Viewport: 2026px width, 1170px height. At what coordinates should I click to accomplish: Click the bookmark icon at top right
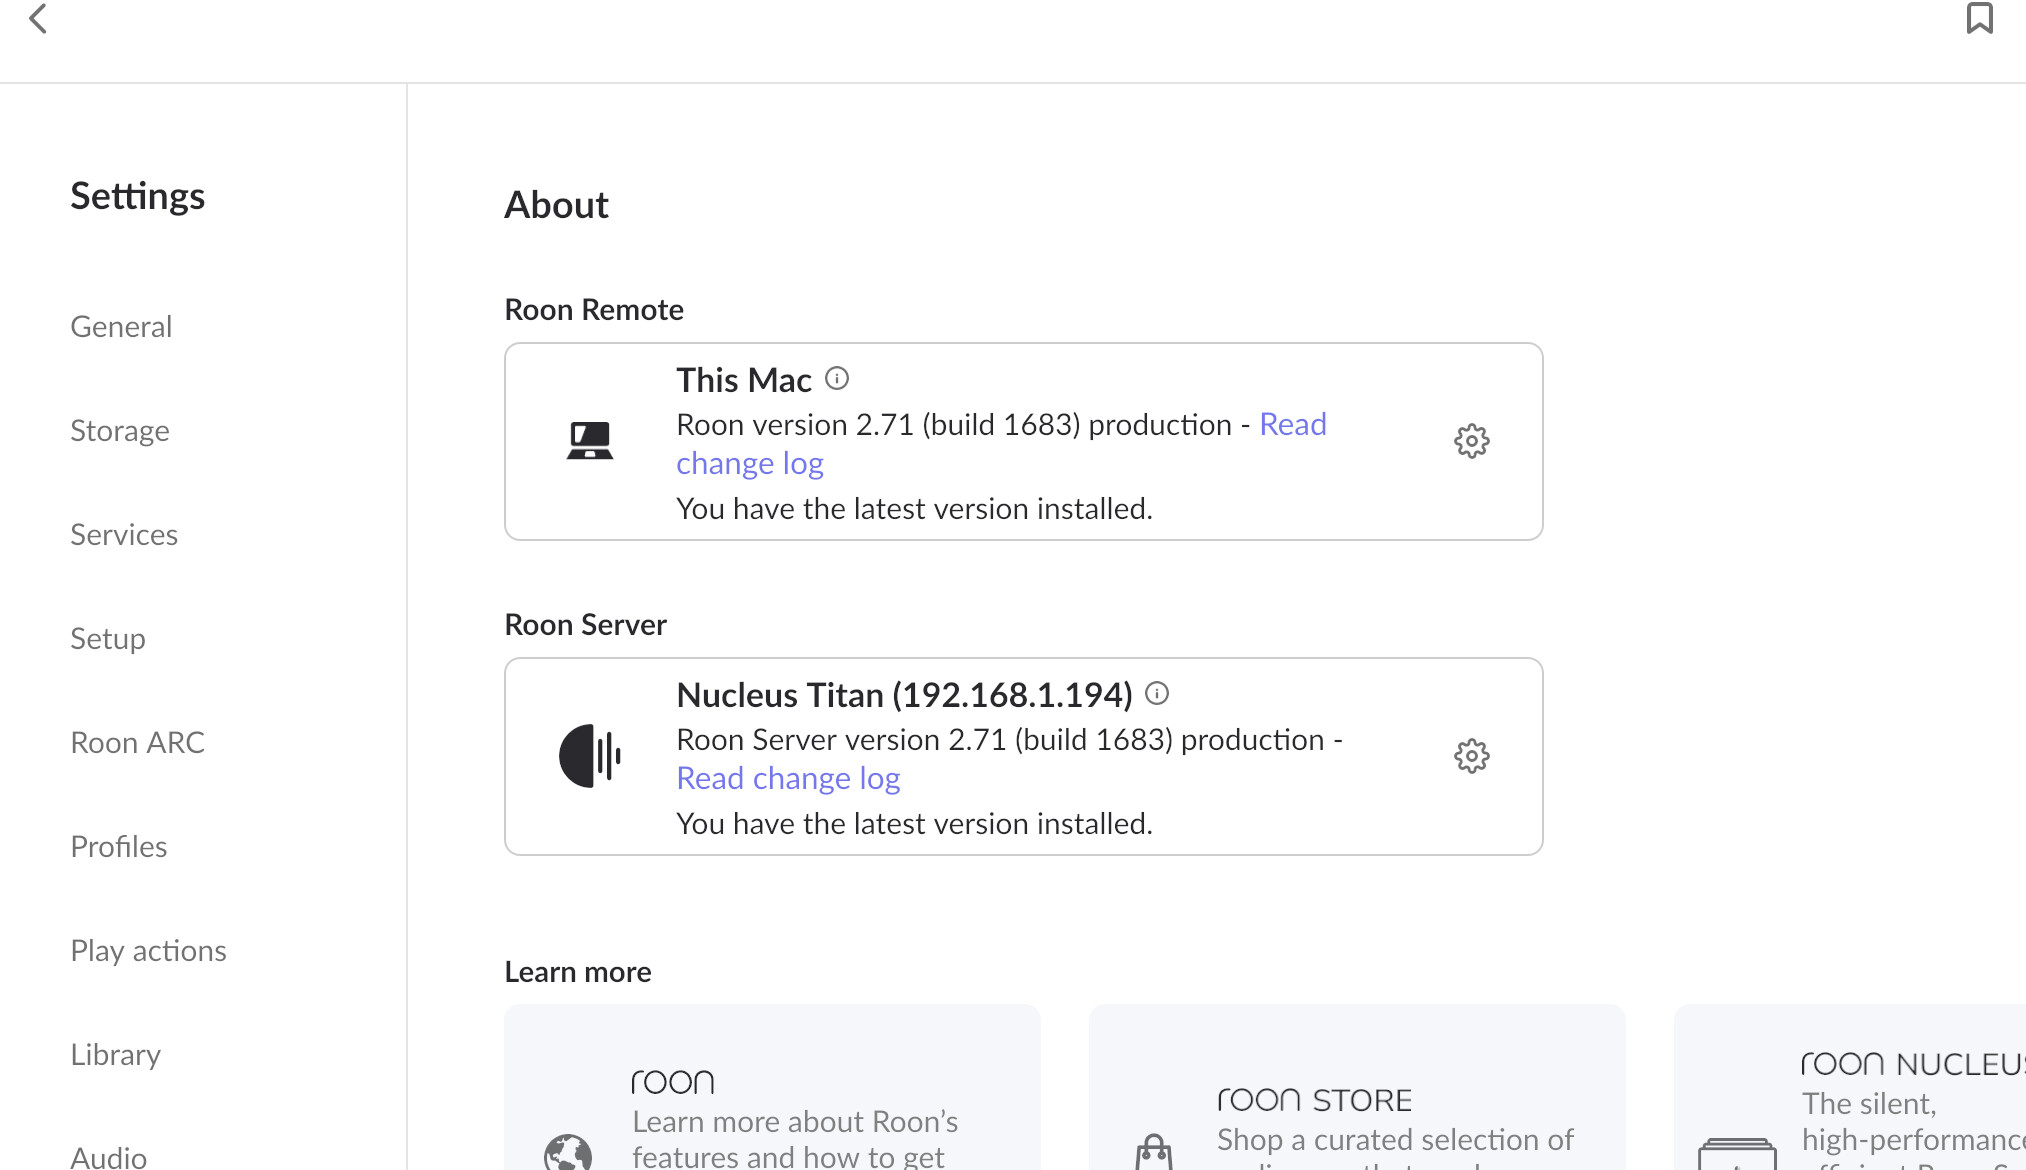tap(1979, 18)
